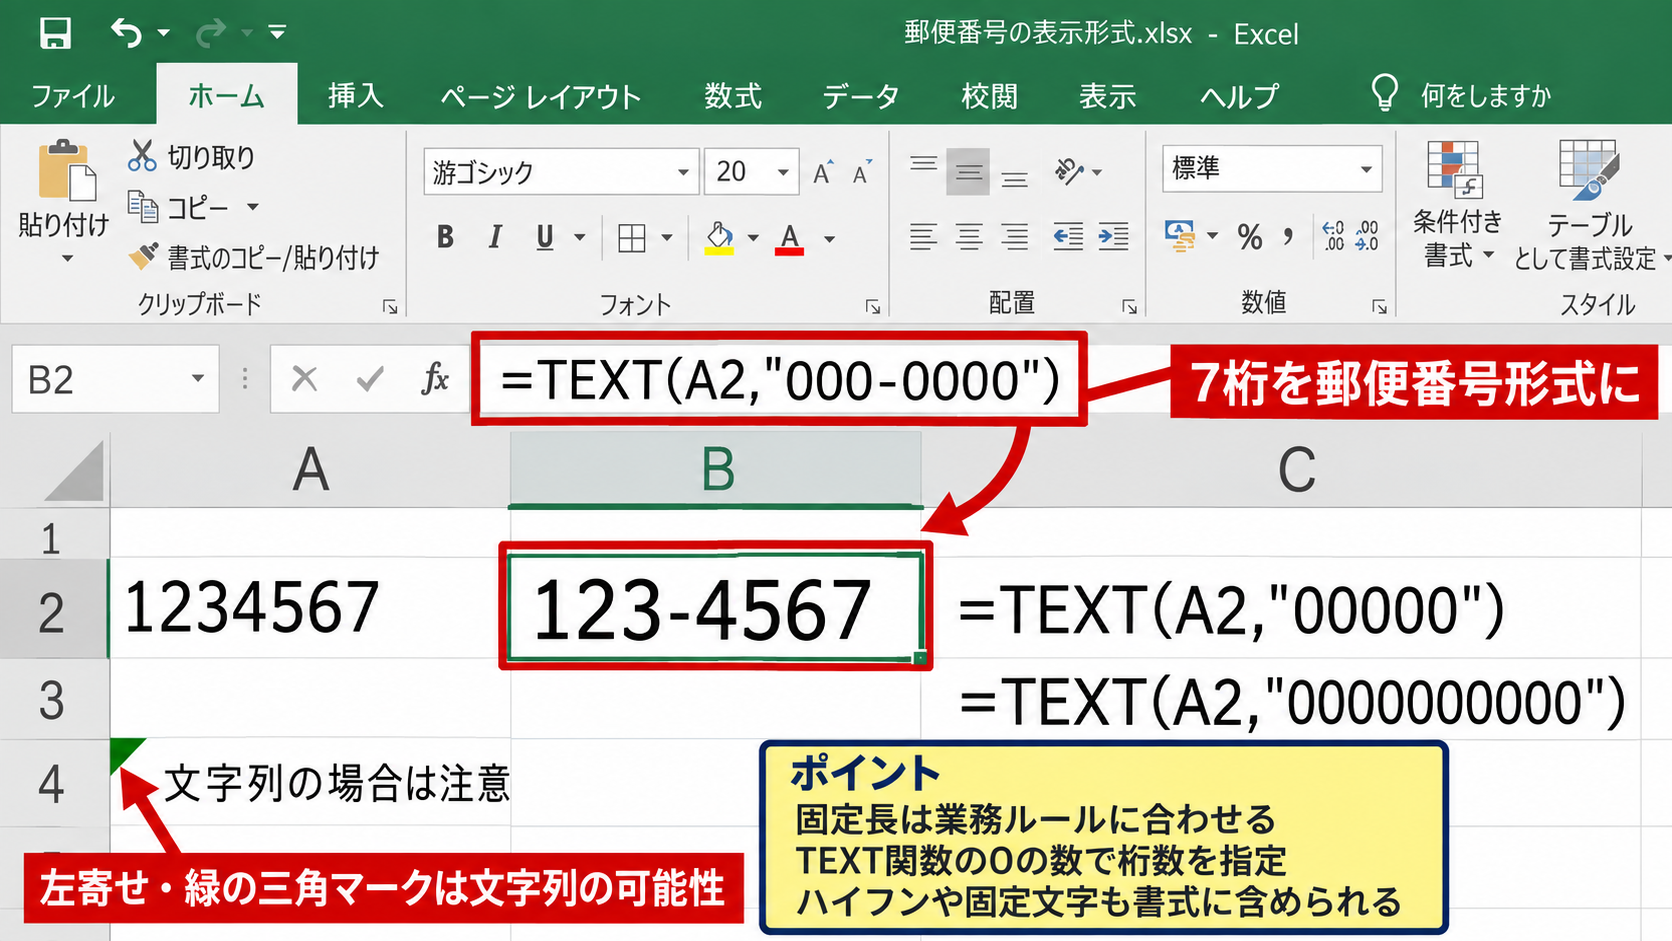Open the 数値 dialog launcher
Image resolution: width=1672 pixels, height=941 pixels.
pos(1380,307)
